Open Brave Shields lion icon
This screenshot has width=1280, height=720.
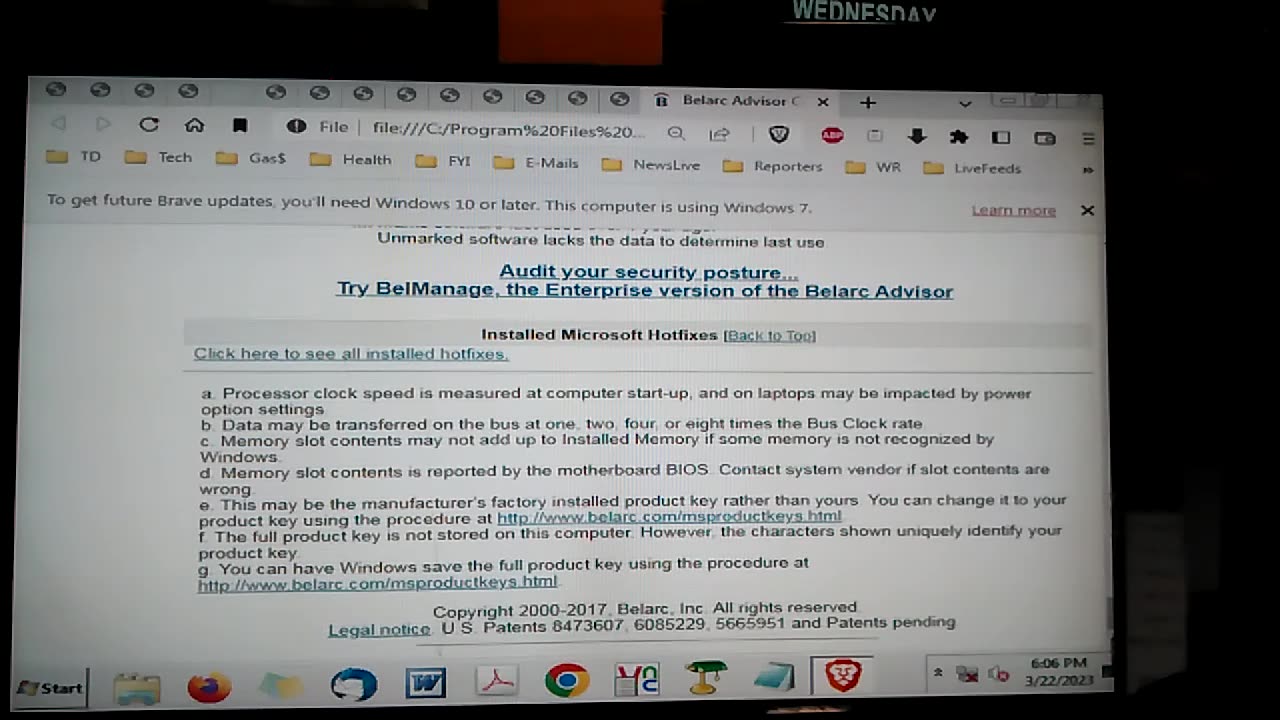click(779, 134)
